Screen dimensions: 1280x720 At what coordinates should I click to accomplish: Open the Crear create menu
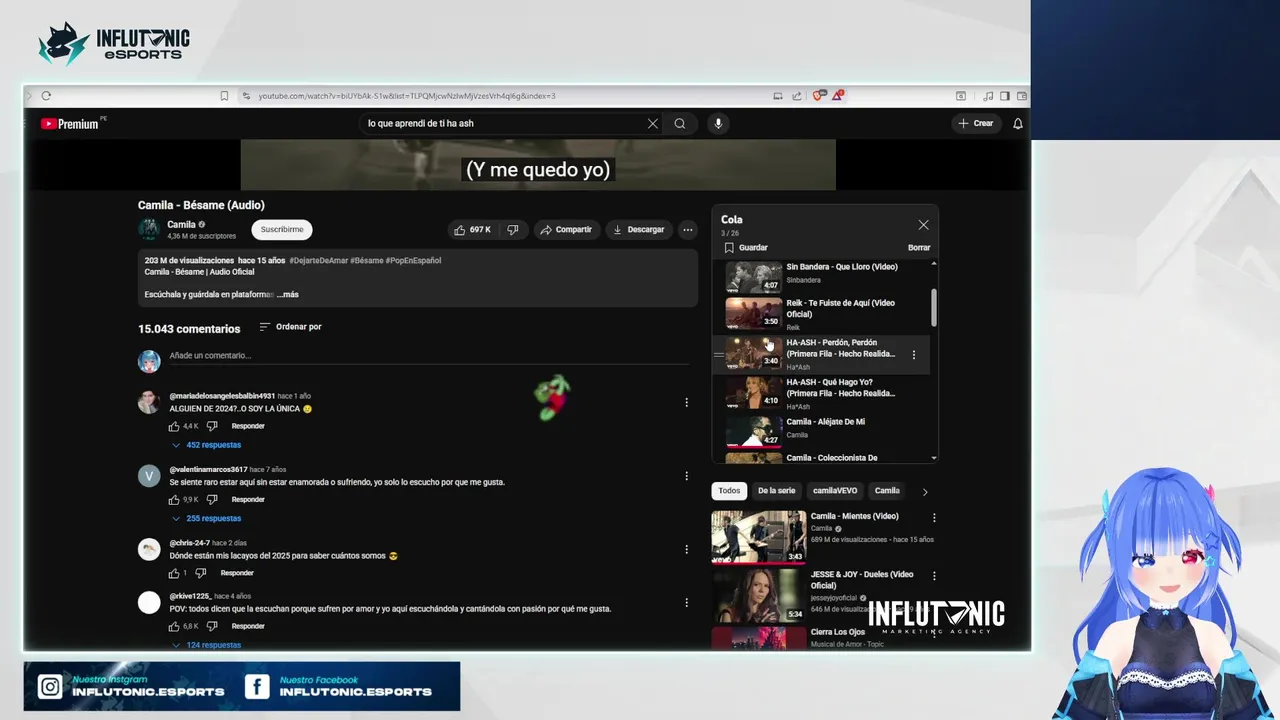pyautogui.click(x=975, y=124)
